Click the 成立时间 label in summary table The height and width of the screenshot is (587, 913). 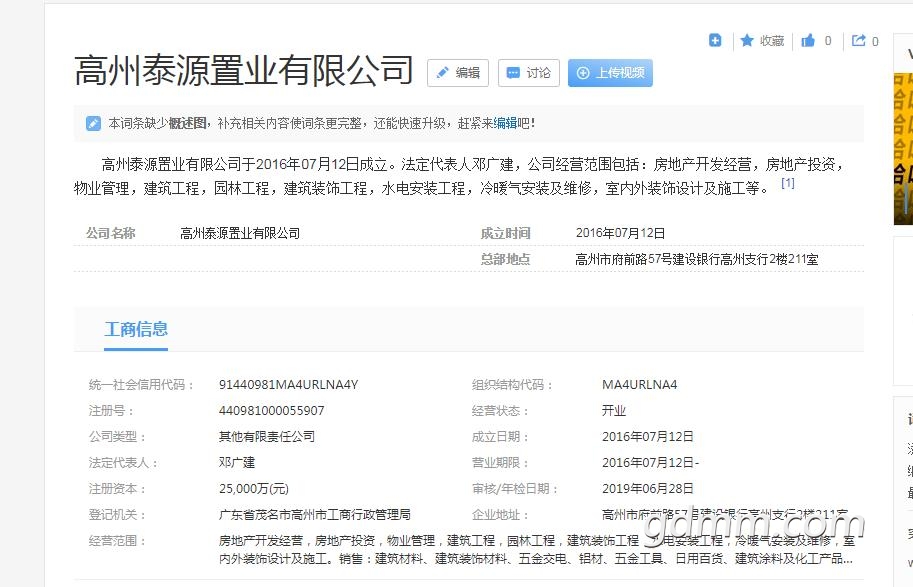[x=505, y=234]
